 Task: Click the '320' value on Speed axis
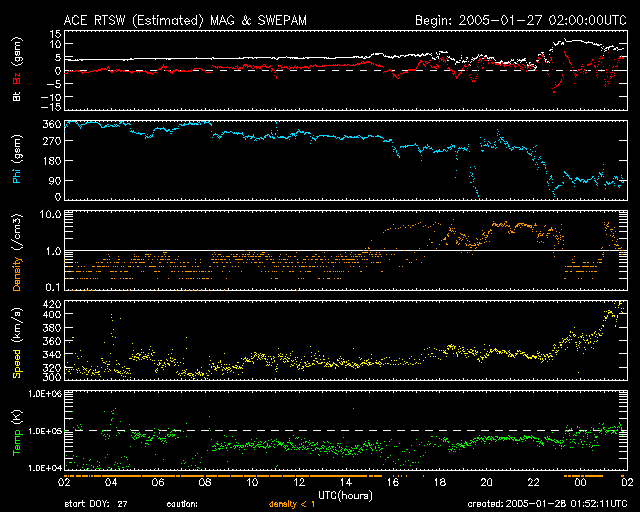(52, 367)
